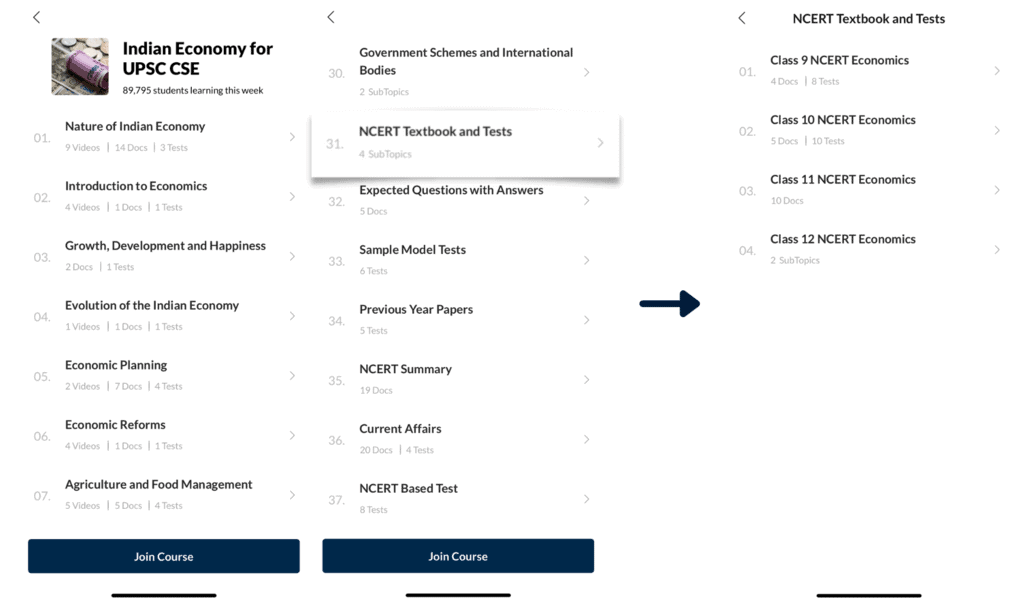Image resolution: width=1024 pixels, height=603 pixels.
Task: Tap back arrow beside NCERT Textbook and Tests title
Action: 742,18
